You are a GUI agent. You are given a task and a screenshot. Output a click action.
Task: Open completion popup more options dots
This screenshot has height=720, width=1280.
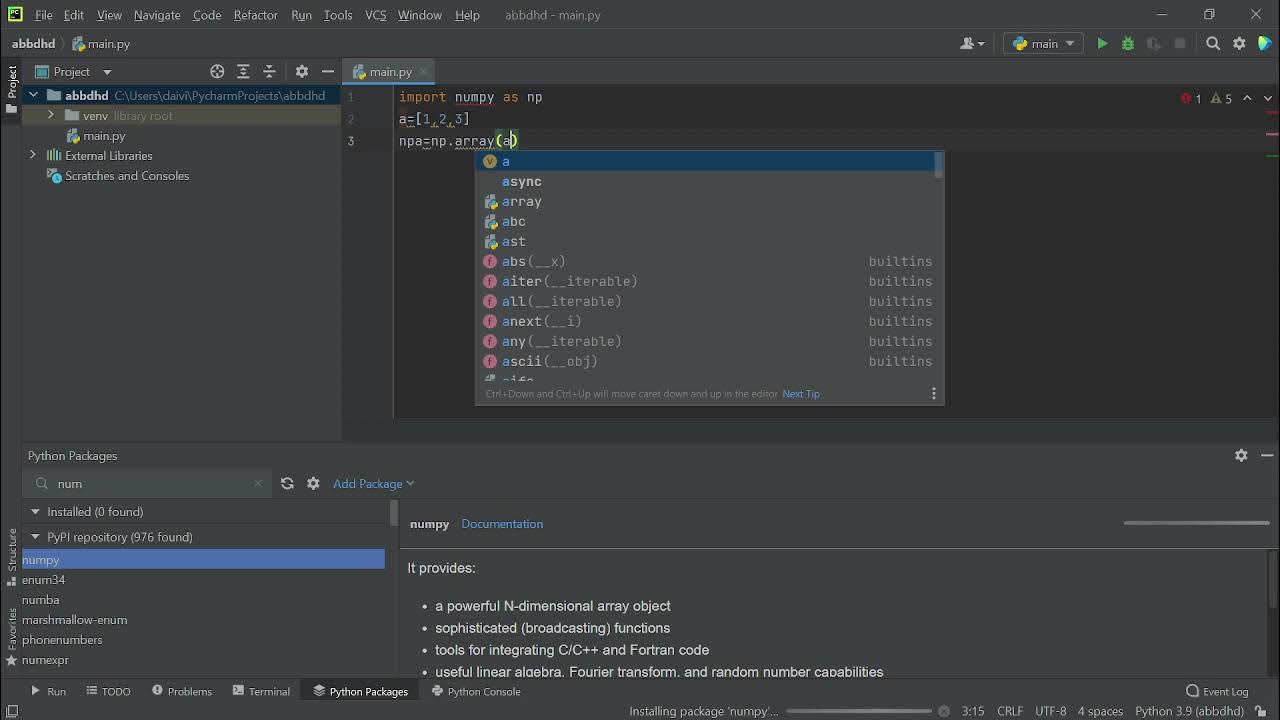tap(934, 394)
